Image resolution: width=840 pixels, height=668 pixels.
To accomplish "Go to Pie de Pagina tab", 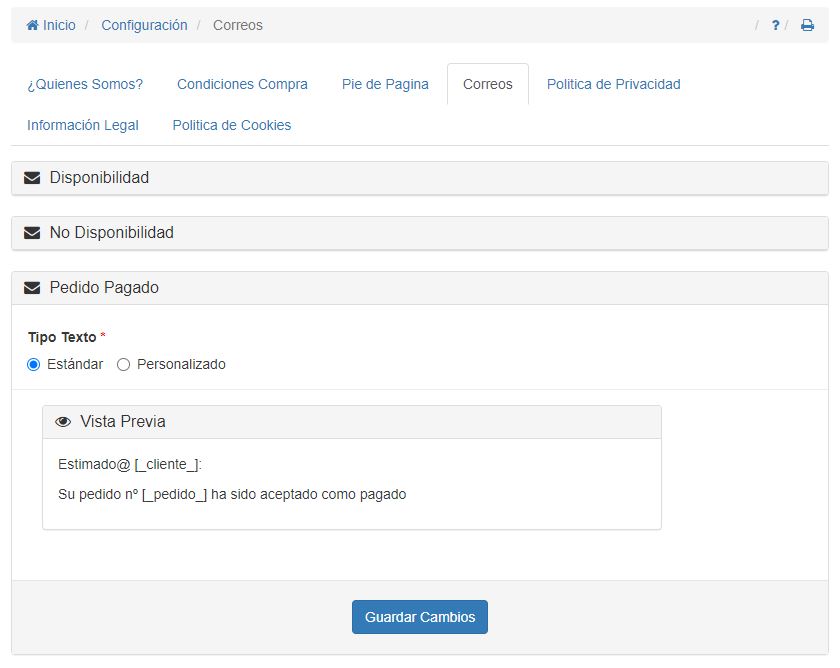I will coord(385,84).
